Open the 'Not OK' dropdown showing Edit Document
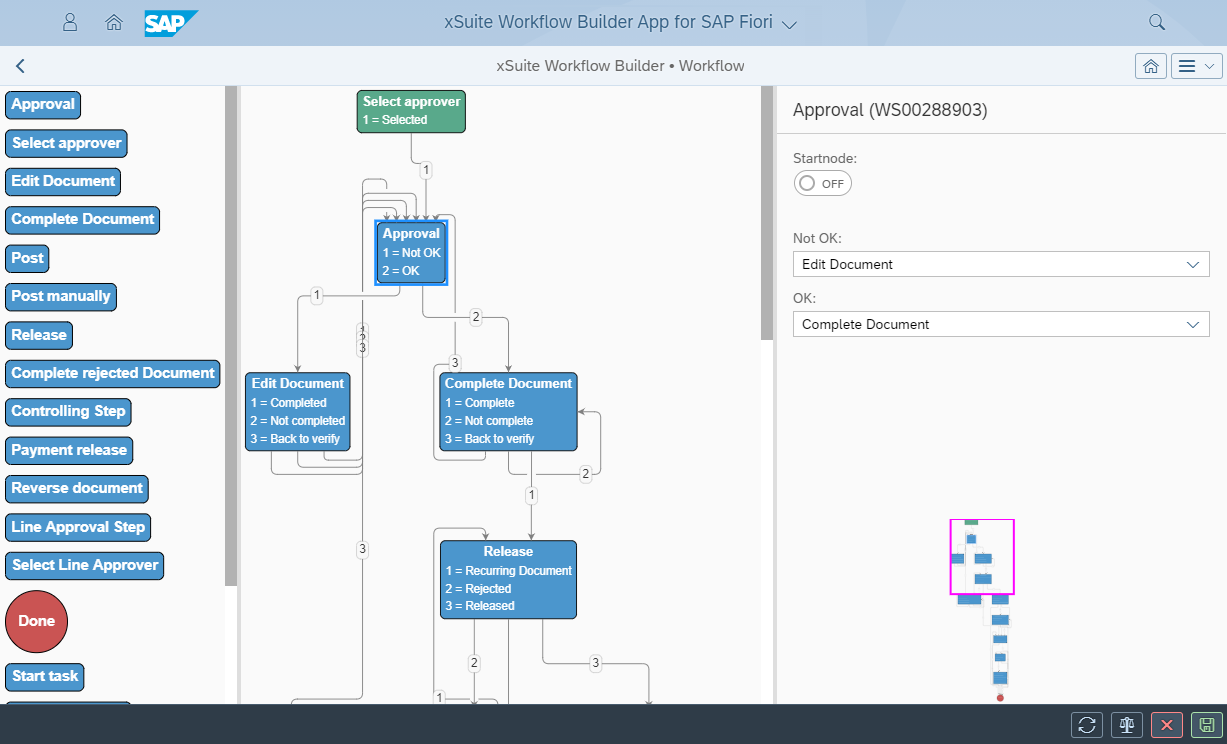This screenshot has width=1227, height=744. coord(1001,264)
